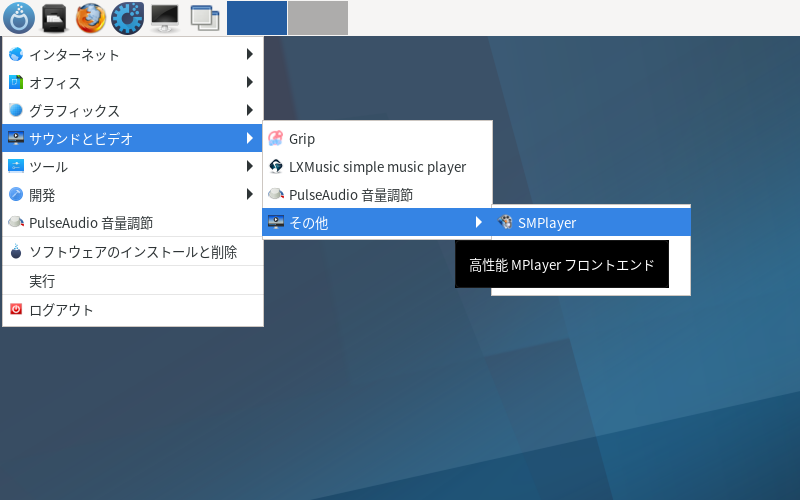Click the SMPlayer app icon
800x500 pixels.
(505, 222)
